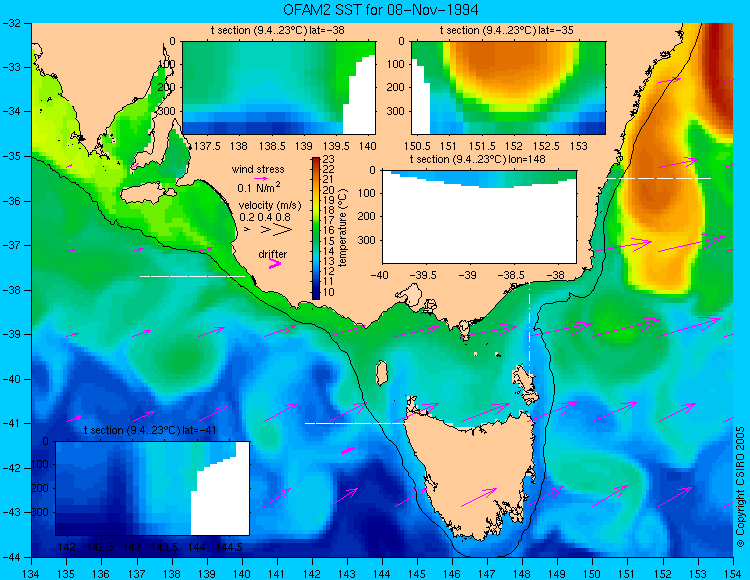
Task: Click the largest velocity arrowhead sample in legend
Action: tap(283, 230)
